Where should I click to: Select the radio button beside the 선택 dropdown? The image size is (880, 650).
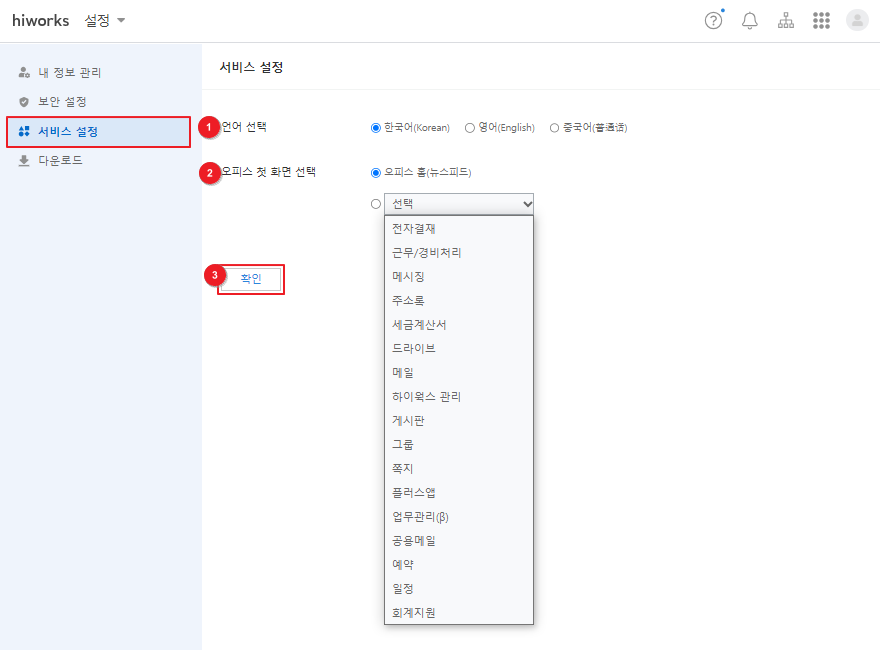point(376,204)
